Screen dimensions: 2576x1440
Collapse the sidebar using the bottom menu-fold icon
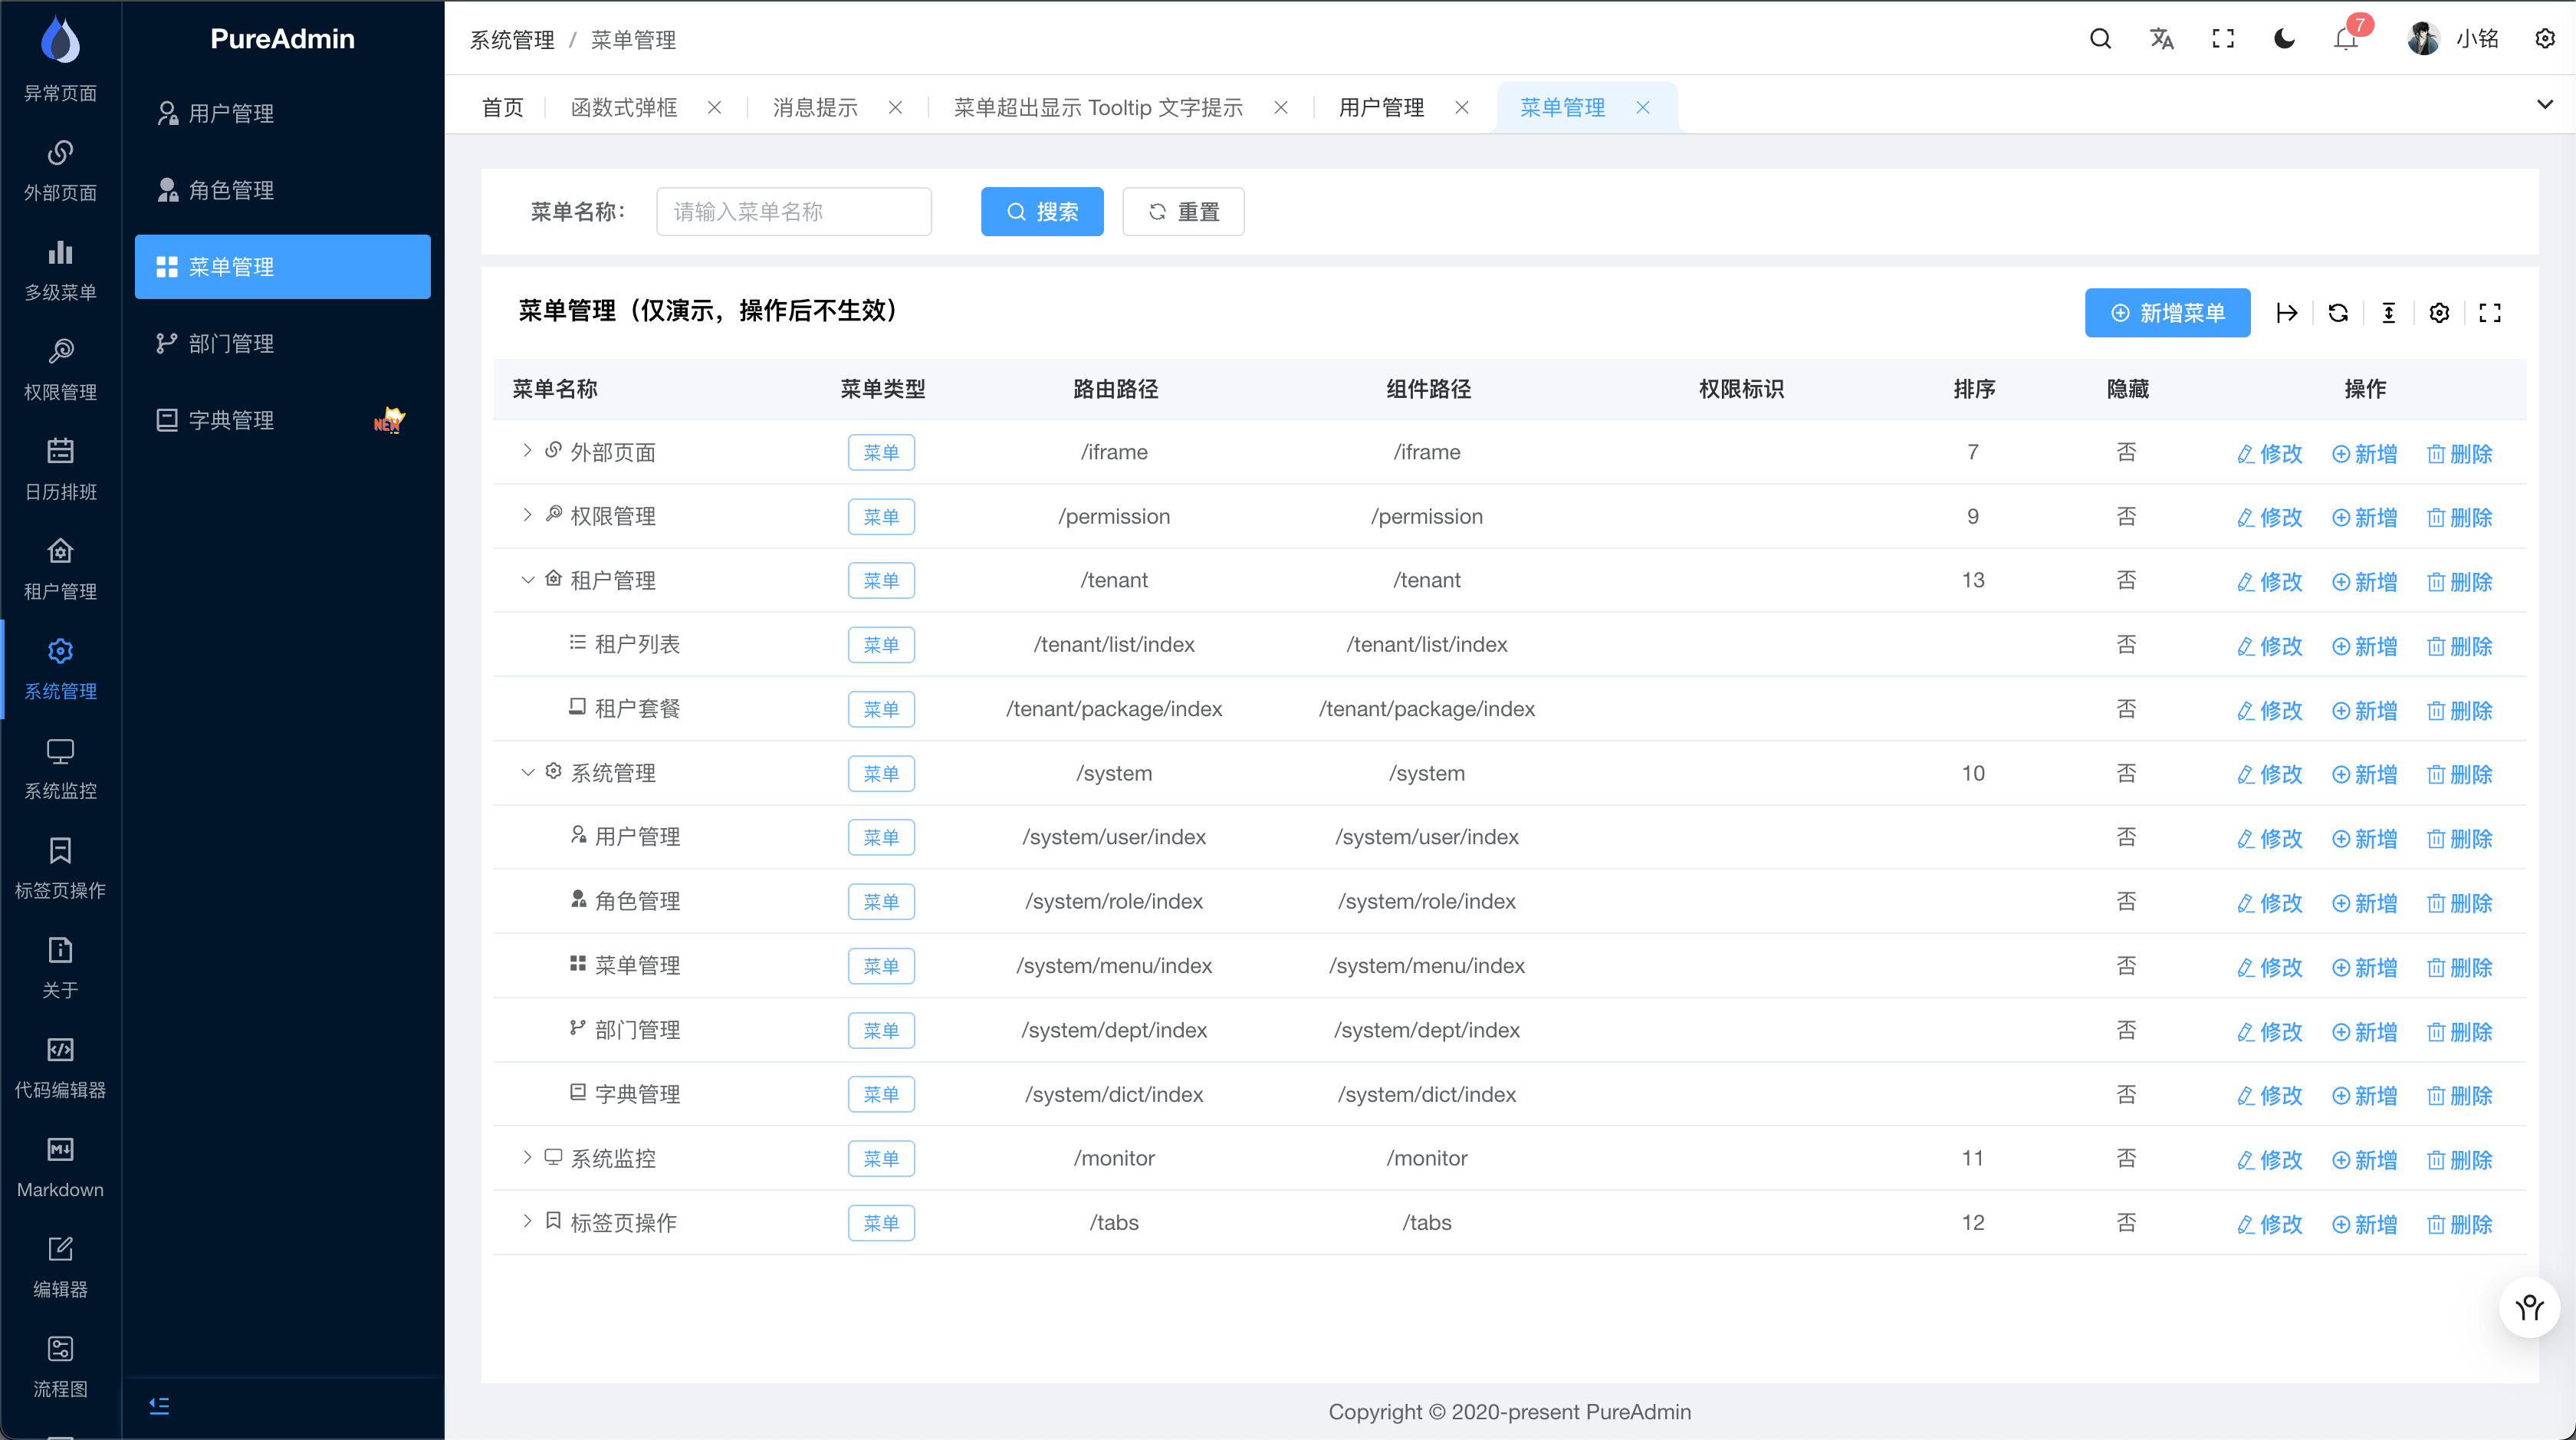click(x=159, y=1406)
